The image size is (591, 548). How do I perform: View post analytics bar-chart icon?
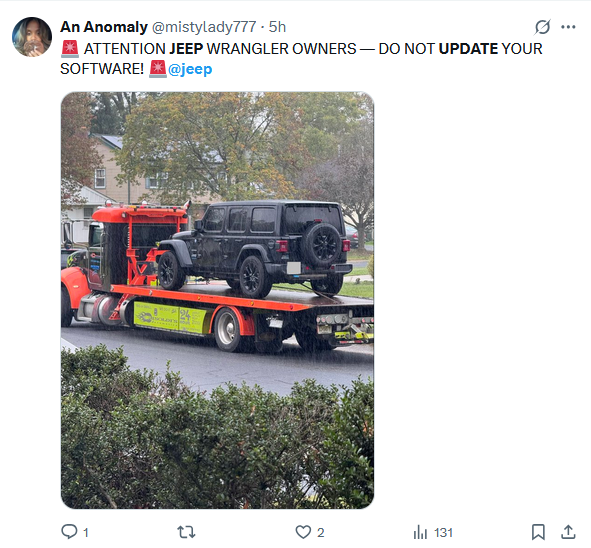pyautogui.click(x=420, y=533)
